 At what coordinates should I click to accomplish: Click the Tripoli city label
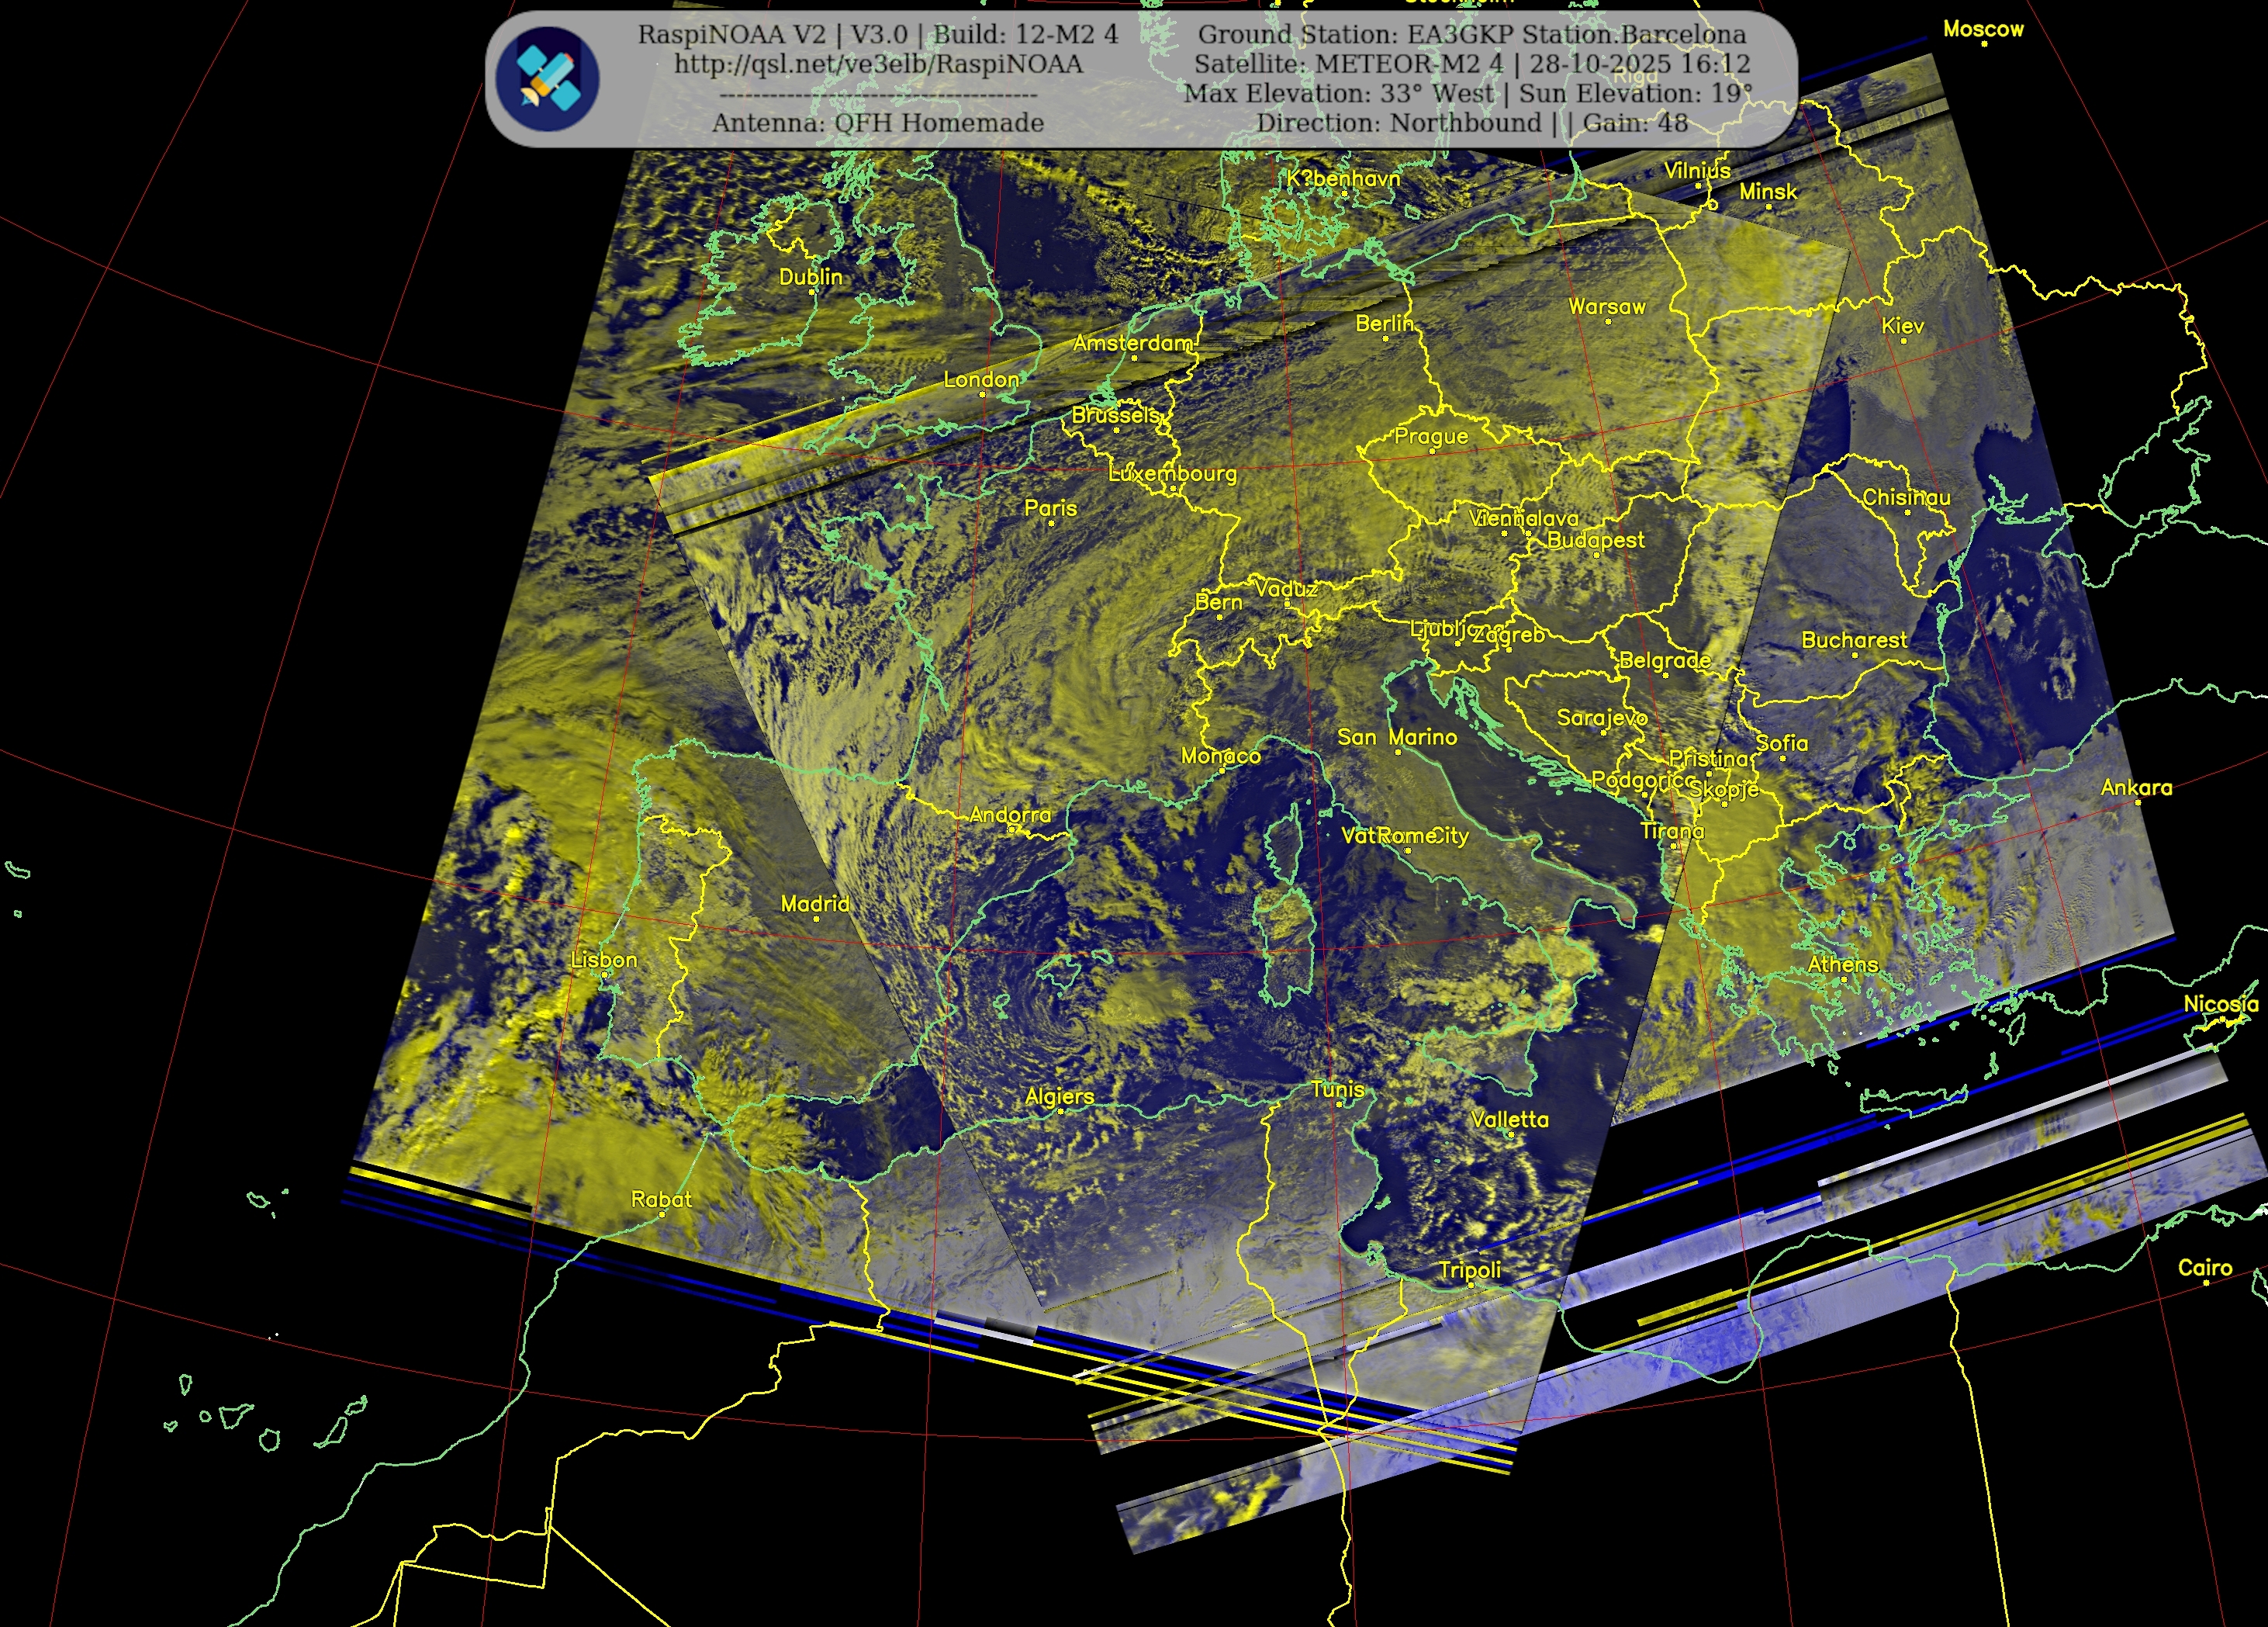tap(1469, 1270)
